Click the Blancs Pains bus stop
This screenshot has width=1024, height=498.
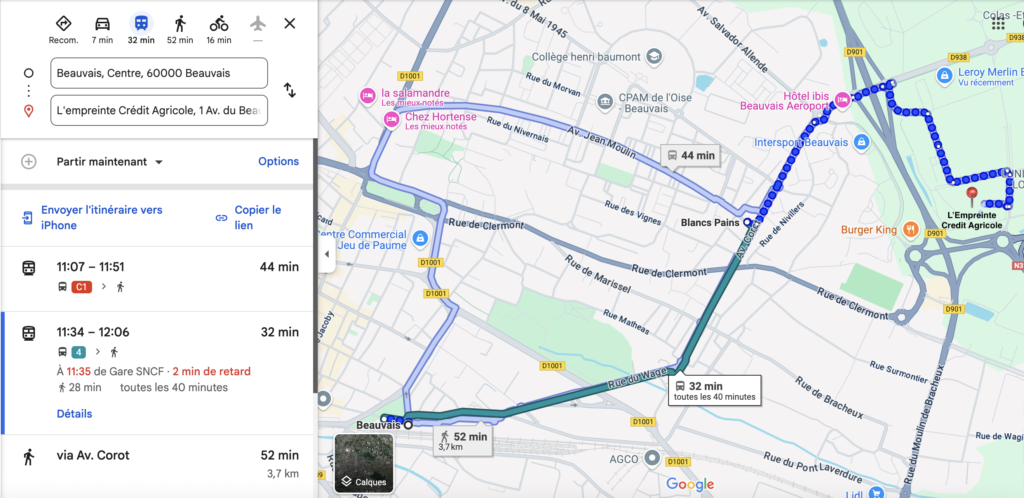click(x=746, y=223)
